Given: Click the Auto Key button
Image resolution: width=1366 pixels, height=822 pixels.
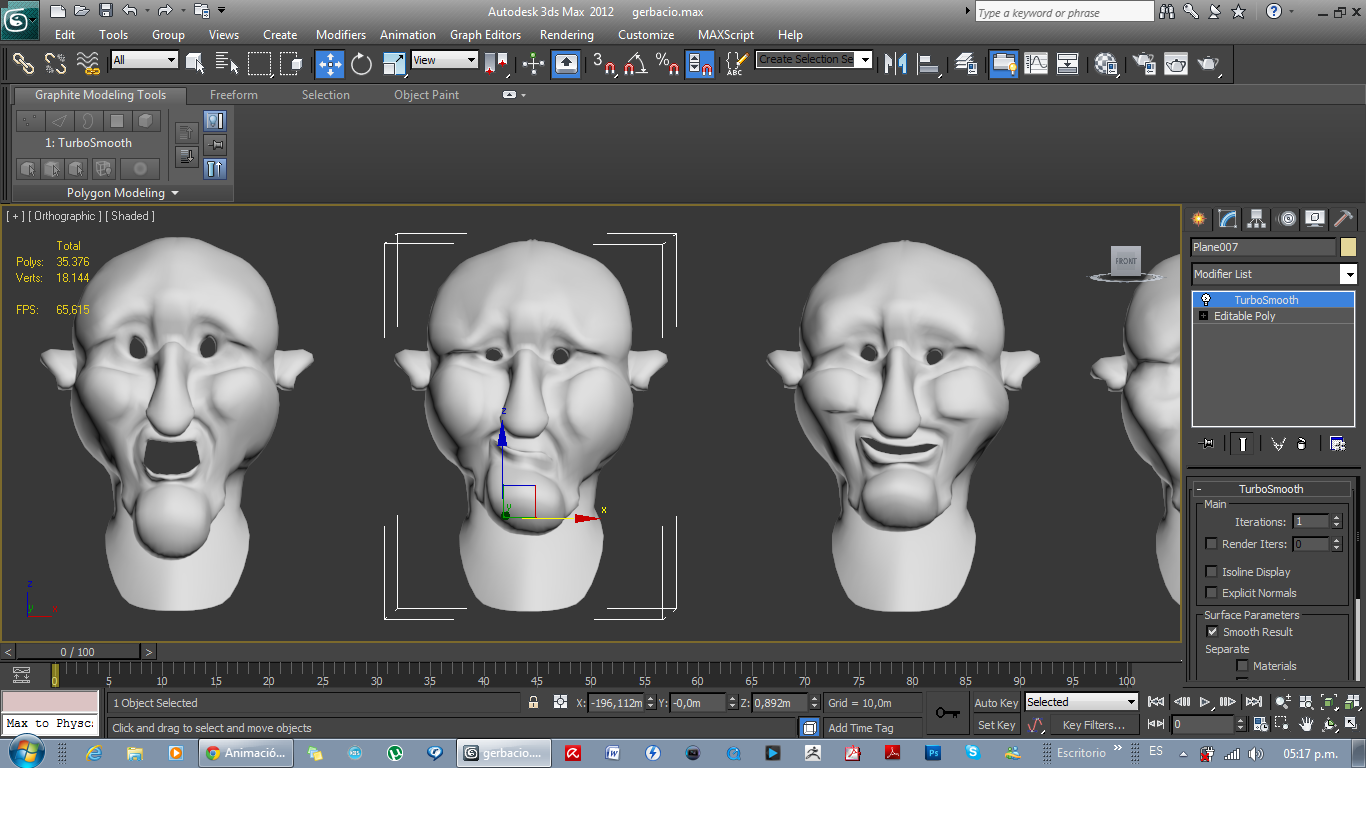Looking at the screenshot, I should point(995,703).
